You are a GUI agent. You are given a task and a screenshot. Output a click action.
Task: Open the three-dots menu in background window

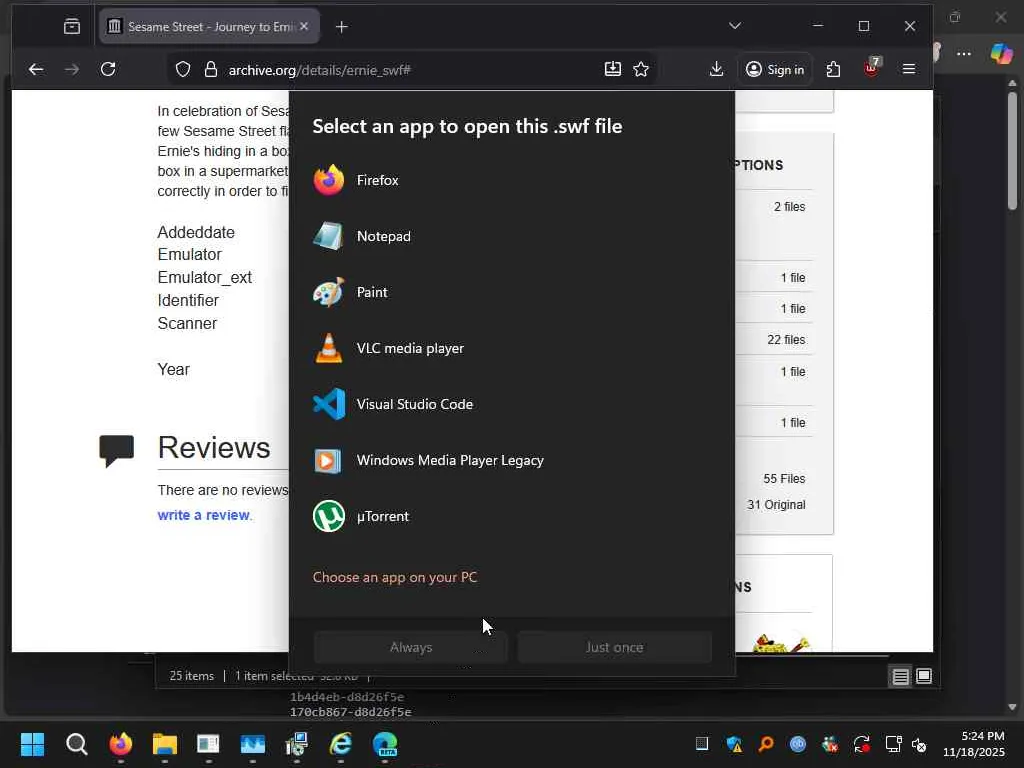964,54
